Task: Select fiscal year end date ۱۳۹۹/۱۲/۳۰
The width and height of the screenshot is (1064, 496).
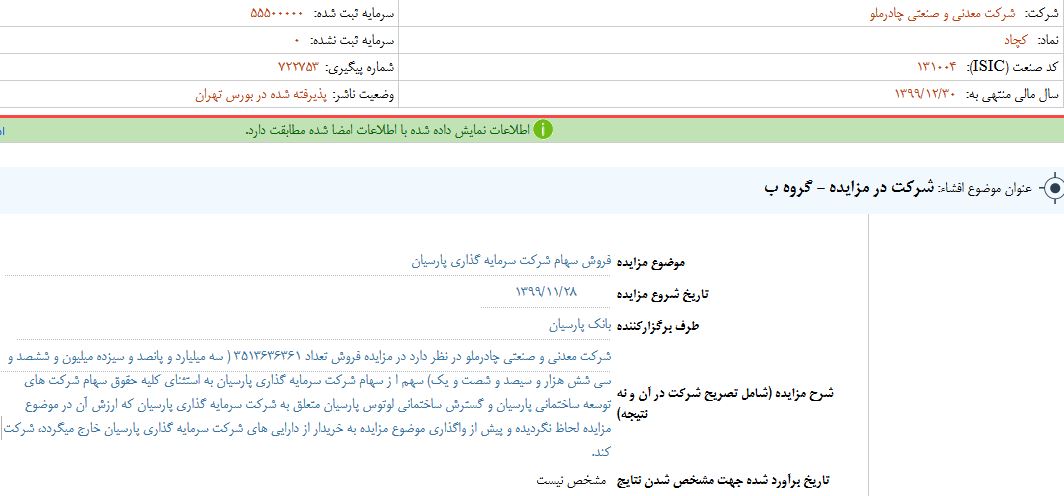Action: click(925, 94)
